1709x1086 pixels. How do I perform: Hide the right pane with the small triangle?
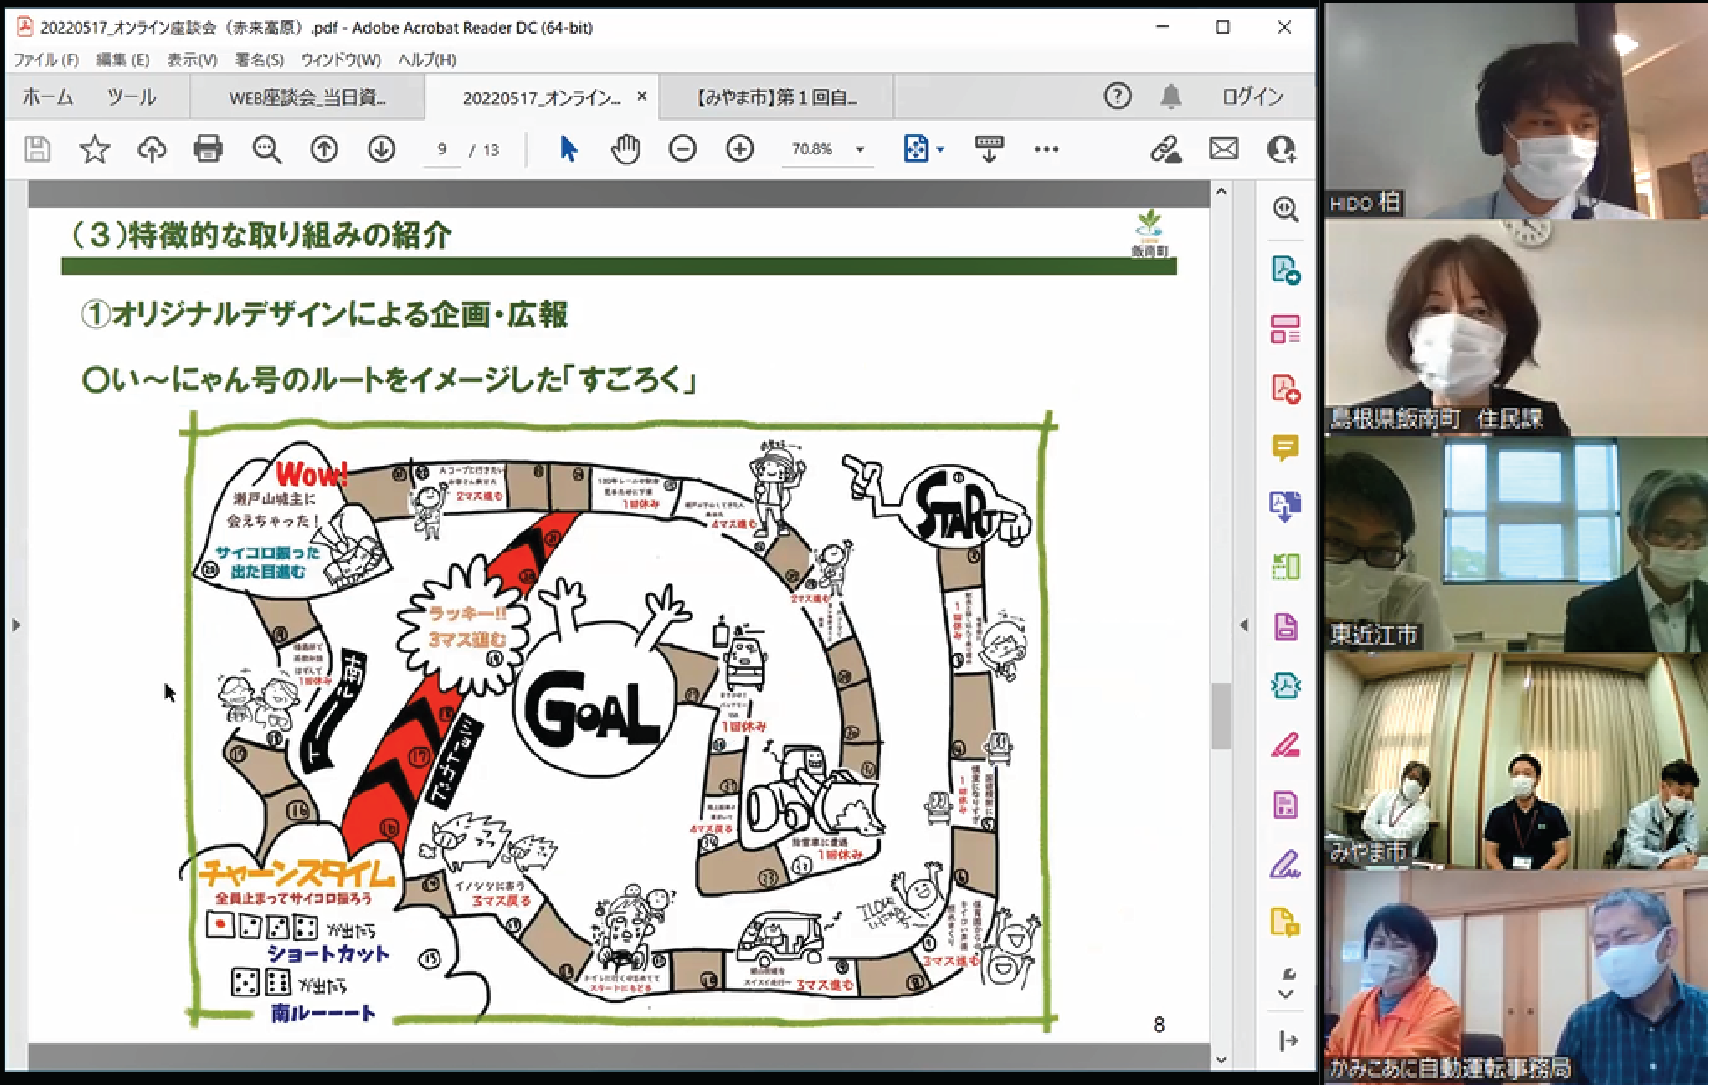[x=1244, y=625]
